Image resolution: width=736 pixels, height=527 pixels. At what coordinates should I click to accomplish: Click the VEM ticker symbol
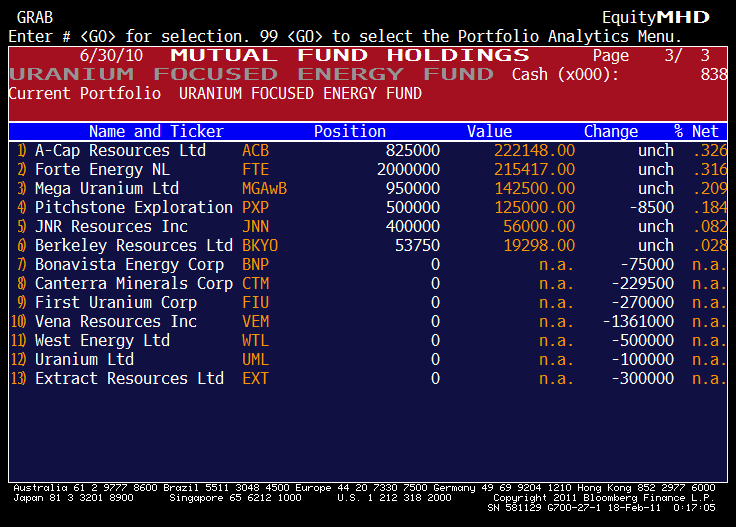point(255,321)
